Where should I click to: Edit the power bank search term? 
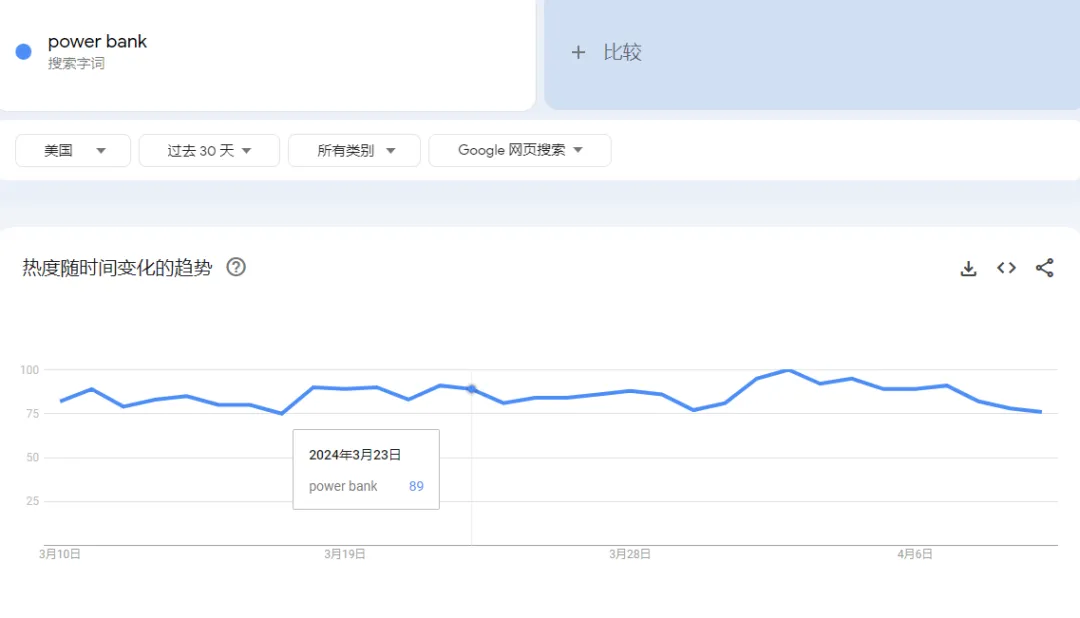(98, 42)
